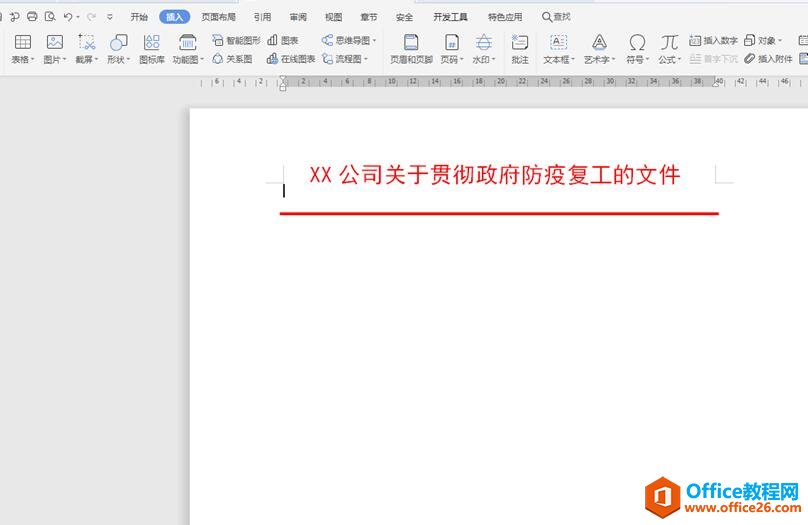Click the print icon in quick access toolbar
This screenshot has width=808, height=525.
click(33, 17)
